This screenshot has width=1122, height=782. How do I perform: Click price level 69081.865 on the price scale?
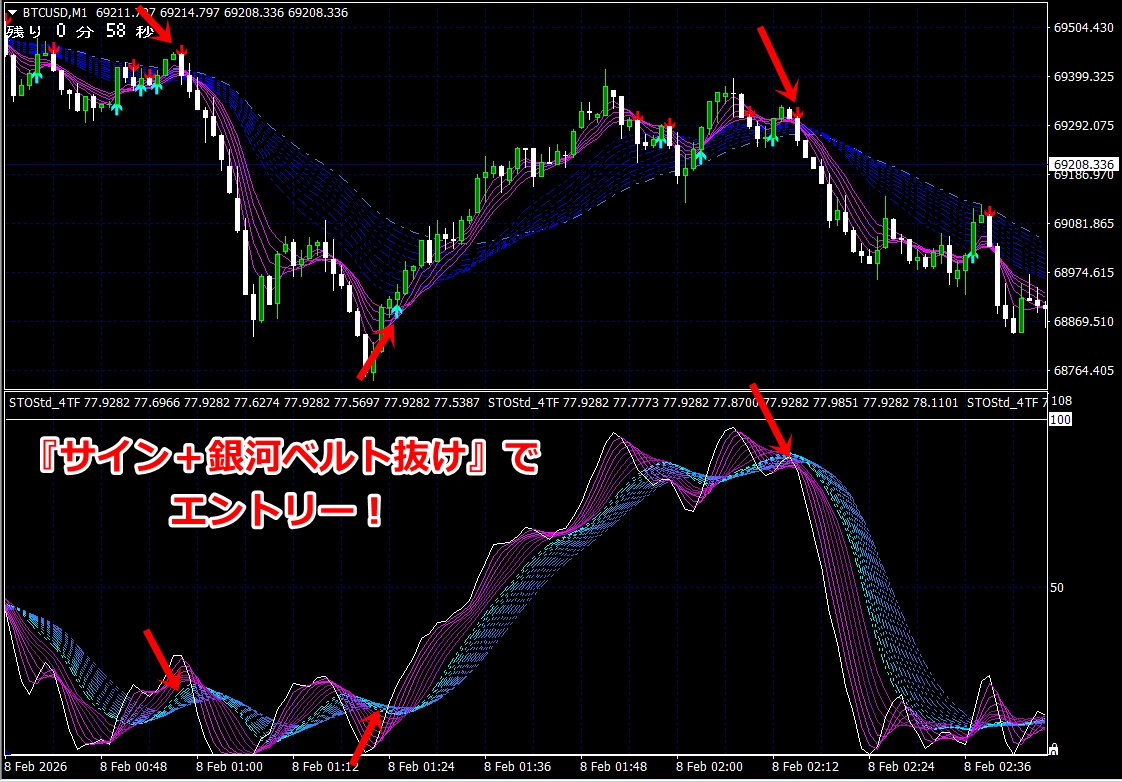[1083, 224]
